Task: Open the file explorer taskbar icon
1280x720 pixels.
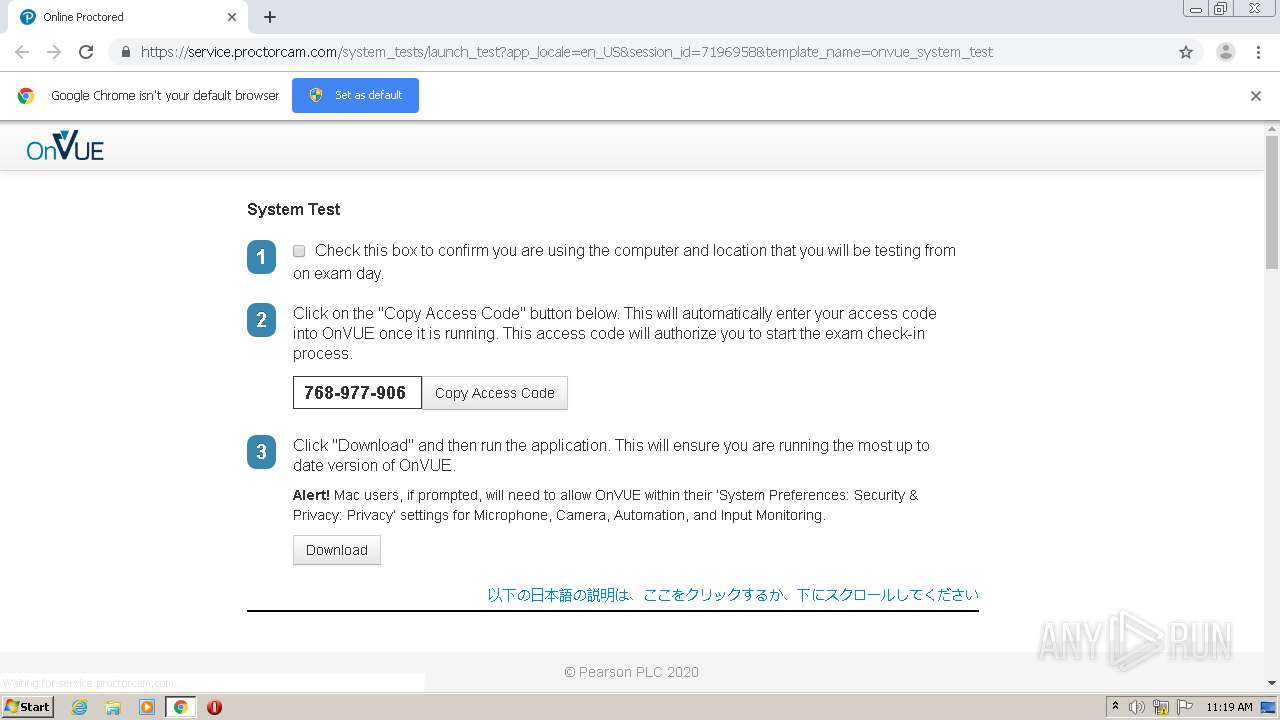Action: click(x=113, y=707)
